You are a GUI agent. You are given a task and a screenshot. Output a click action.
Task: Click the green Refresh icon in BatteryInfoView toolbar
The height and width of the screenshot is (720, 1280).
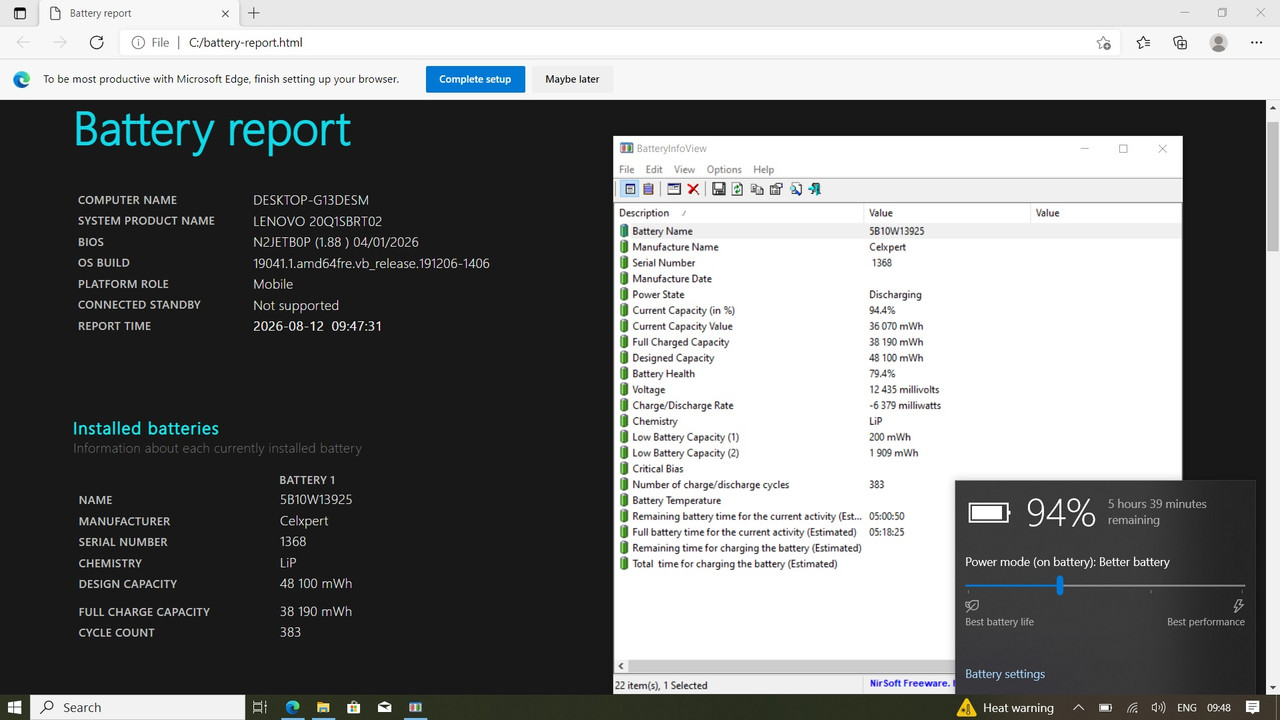[737, 189]
